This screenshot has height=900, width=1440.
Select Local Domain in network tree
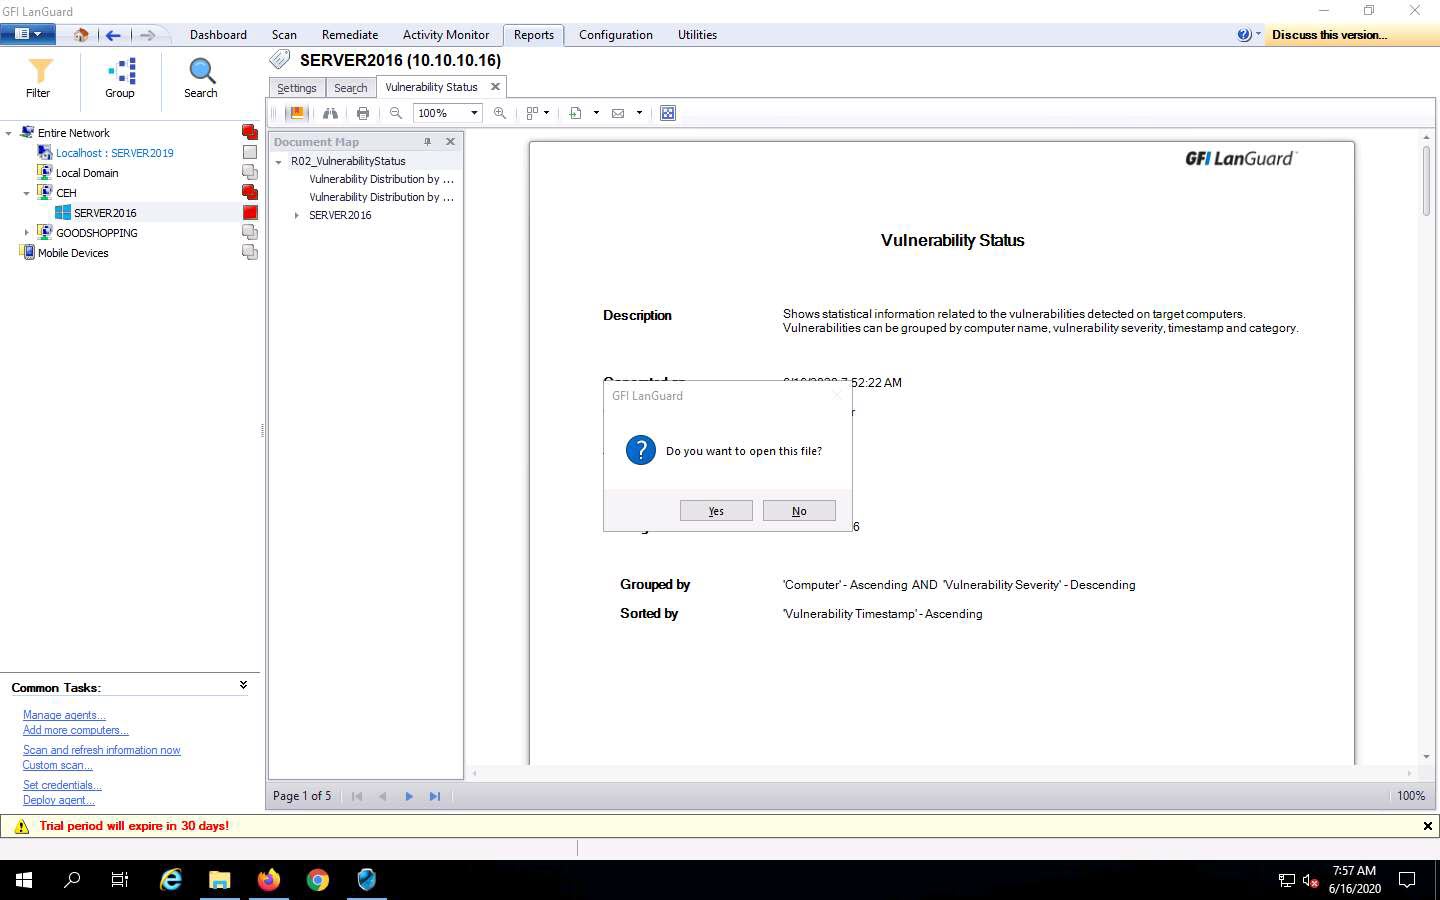[x=87, y=173]
